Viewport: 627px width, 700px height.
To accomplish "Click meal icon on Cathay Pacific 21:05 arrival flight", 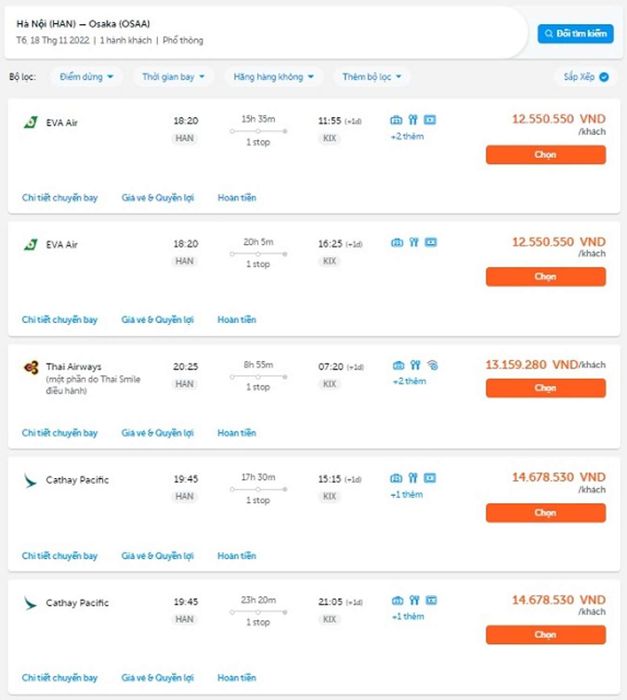I will coord(413,601).
